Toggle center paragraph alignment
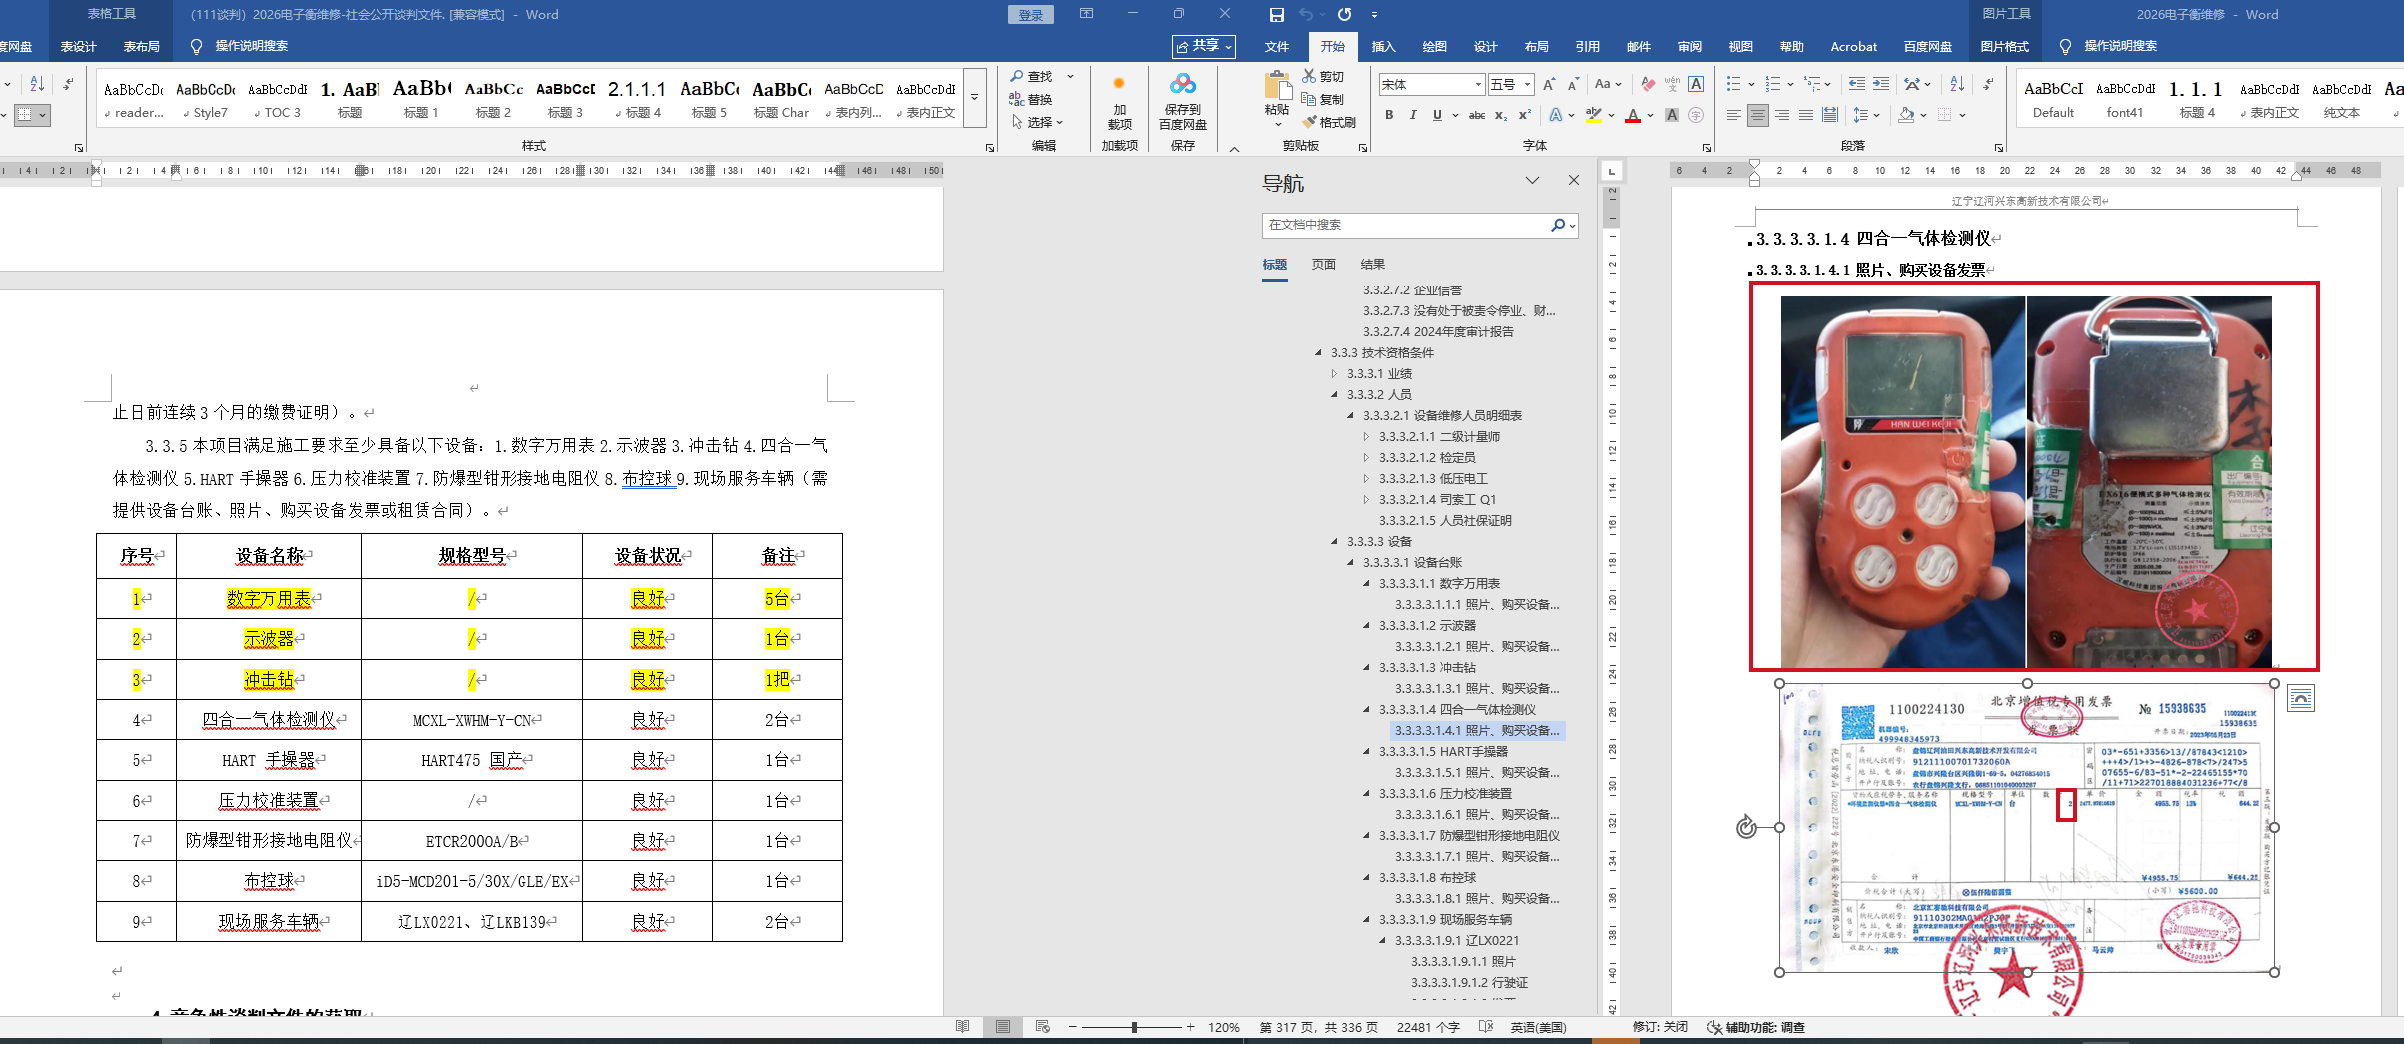This screenshot has width=2404, height=1044. (x=1757, y=116)
